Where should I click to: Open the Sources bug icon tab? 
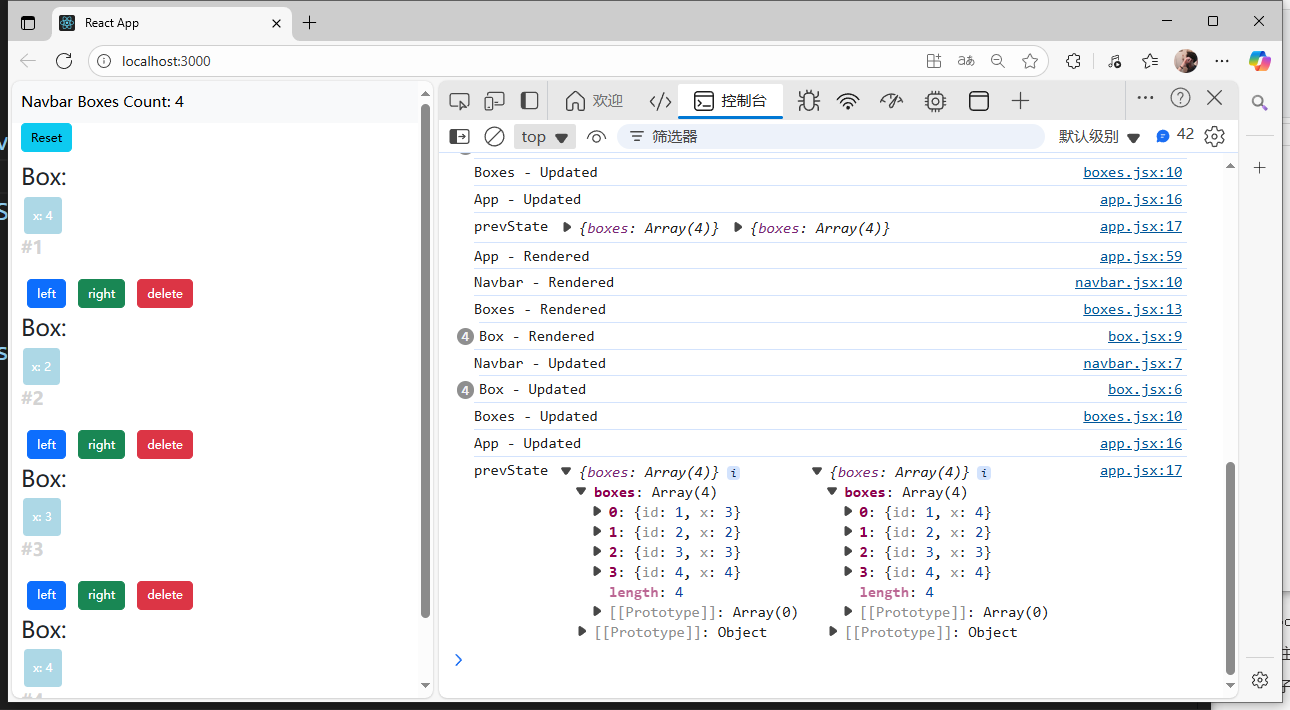[809, 101]
